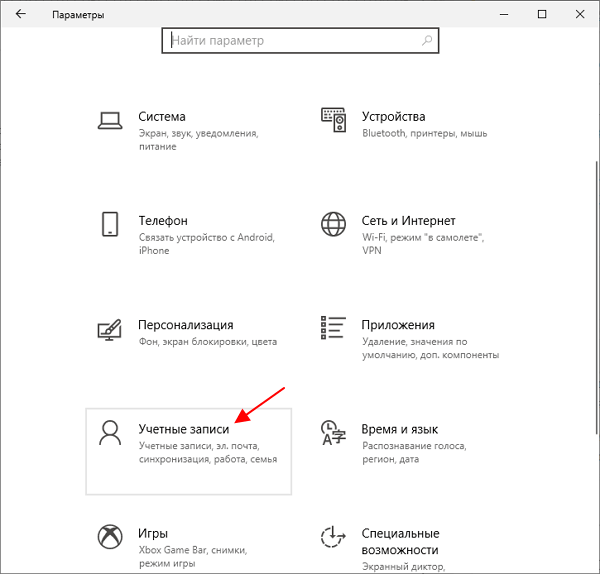
Task: Open the Приложения category
Action: point(398,325)
